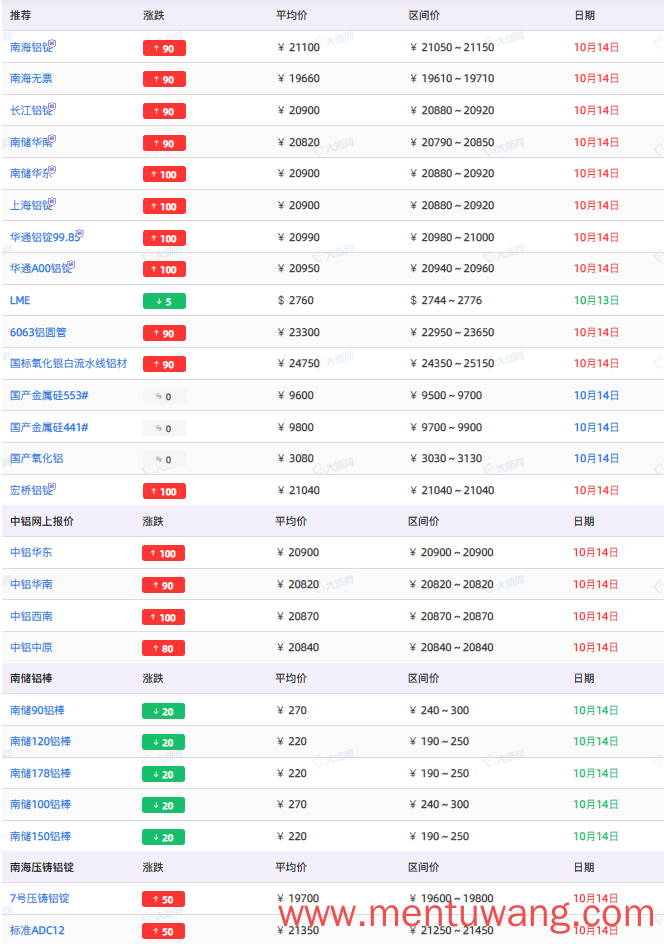Image resolution: width=664 pixels, height=944 pixels.
Task: Open the 国产氧化铝 link
Action: click(x=37, y=459)
